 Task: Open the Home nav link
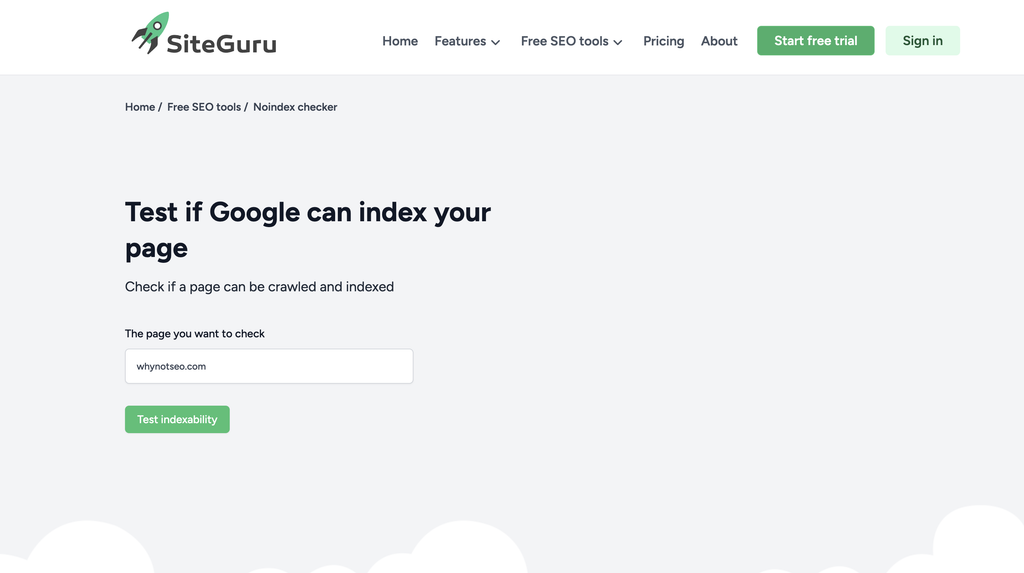(x=400, y=41)
